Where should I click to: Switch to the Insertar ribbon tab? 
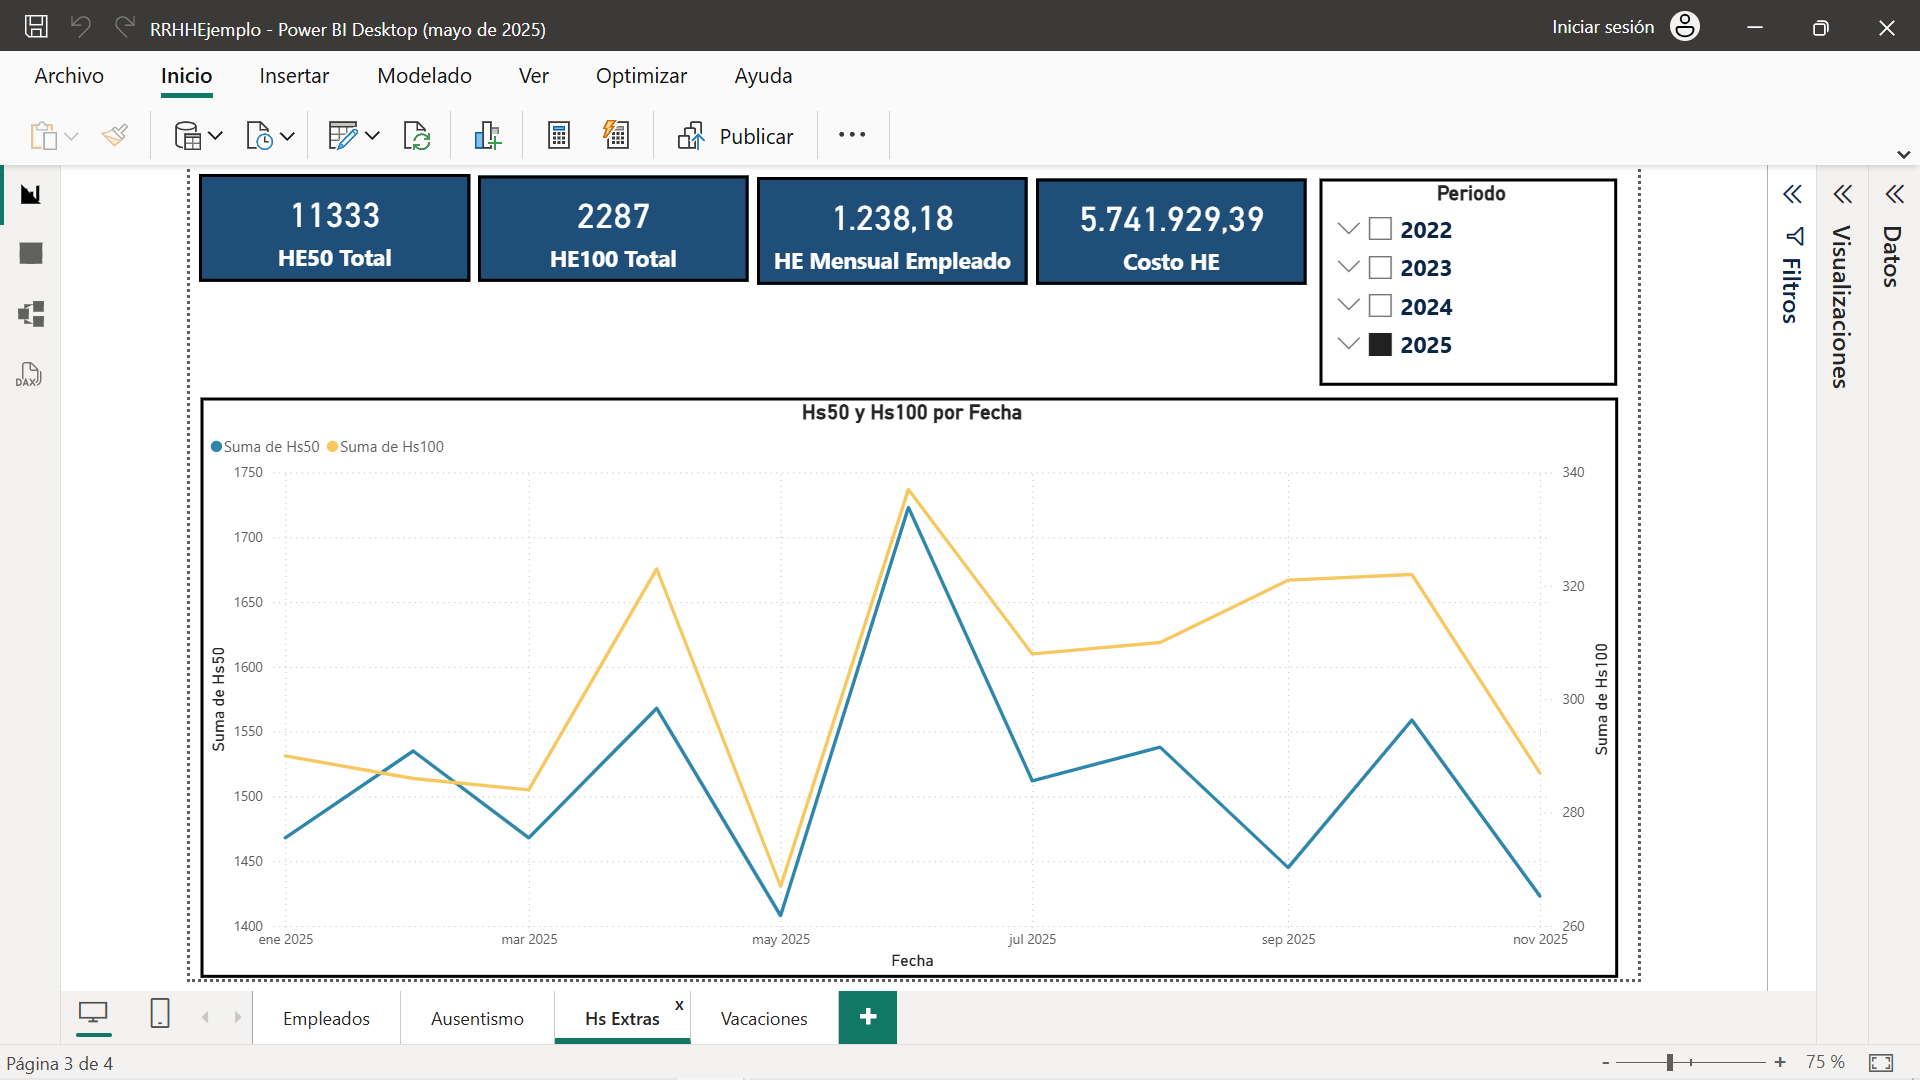coord(294,76)
